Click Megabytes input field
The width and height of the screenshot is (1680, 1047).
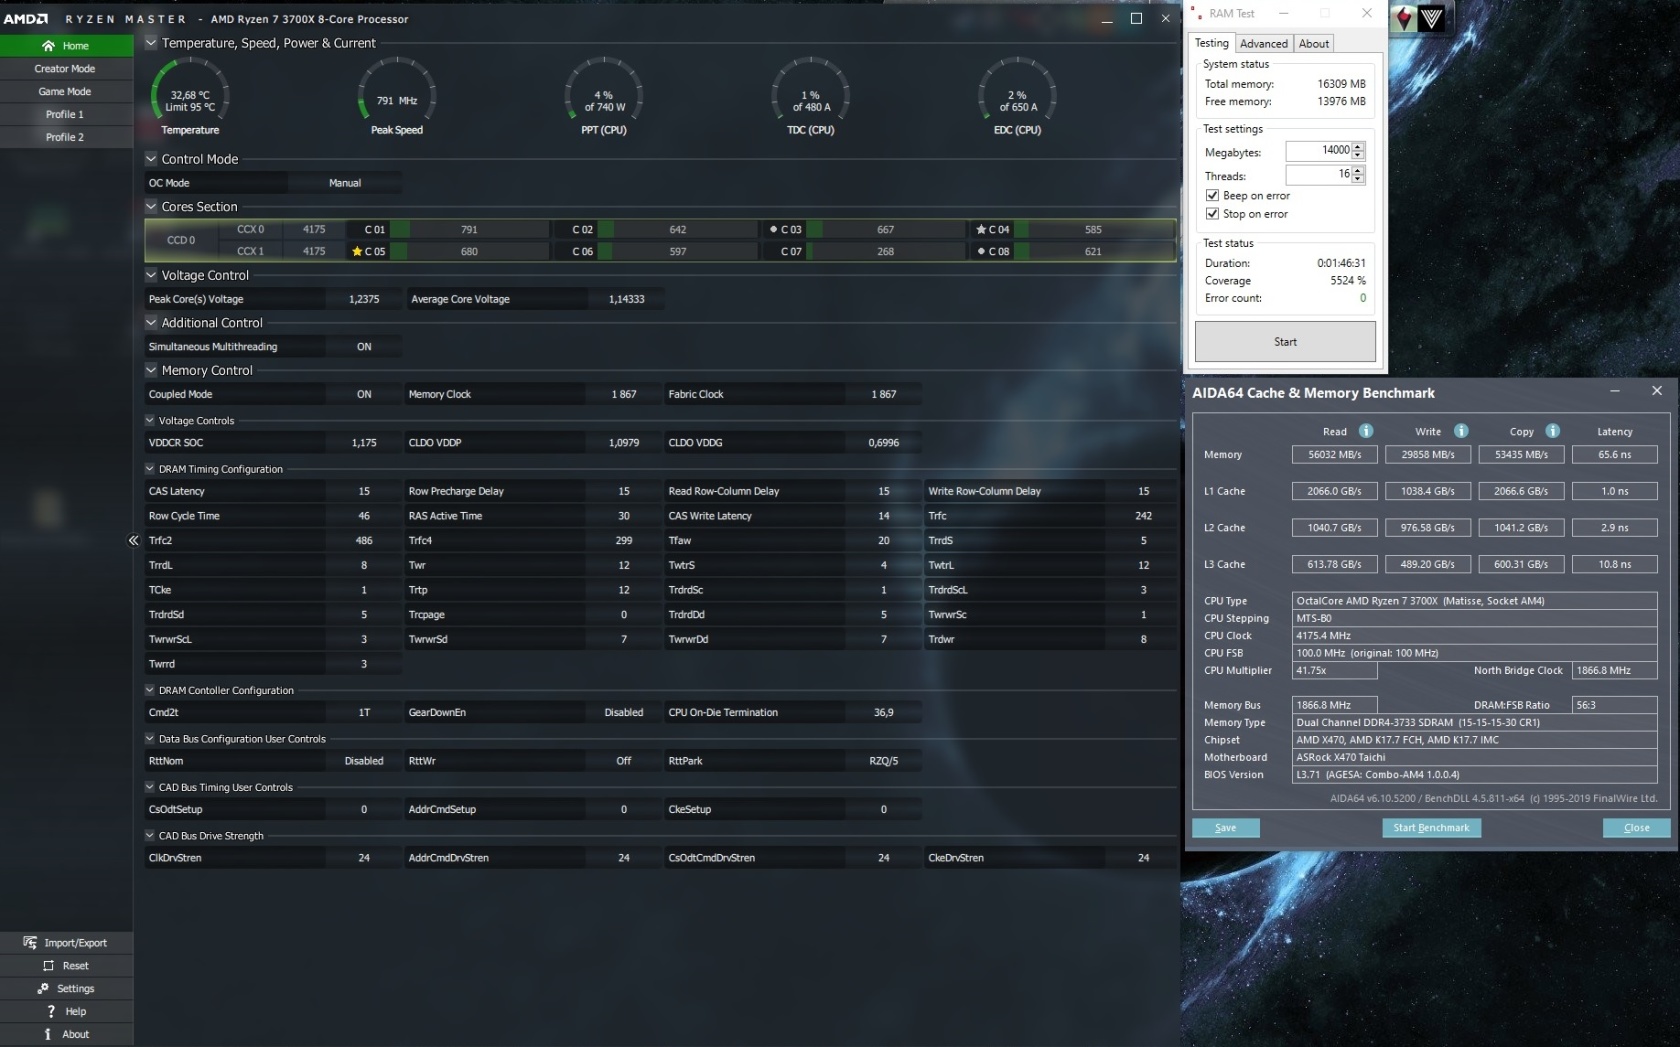pos(1319,151)
